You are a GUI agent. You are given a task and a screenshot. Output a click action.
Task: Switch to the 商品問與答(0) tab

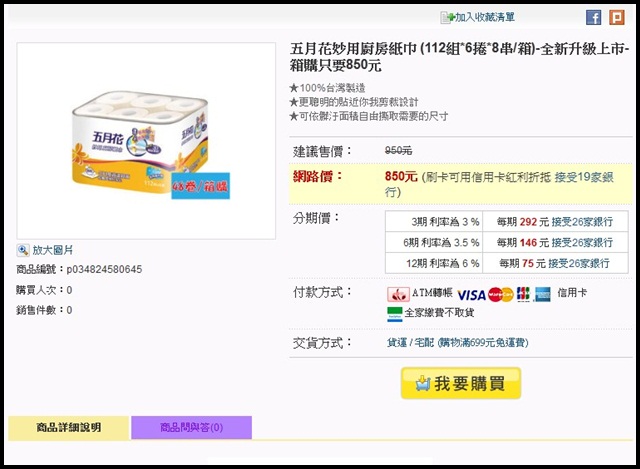(191, 427)
